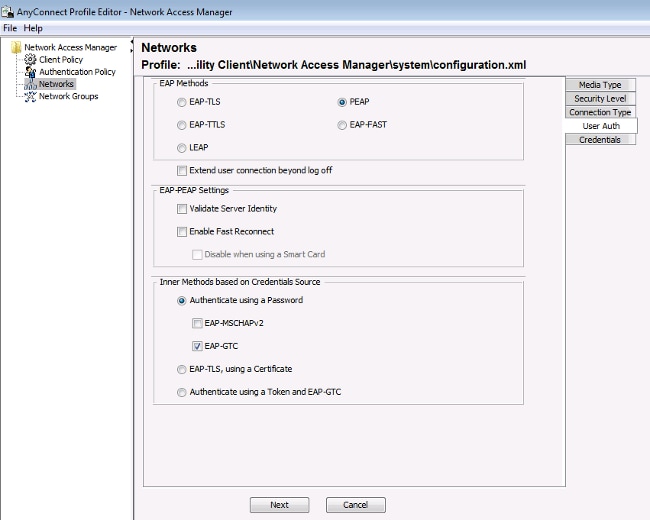Select Authenticate using a Password option

pyautogui.click(x=182, y=301)
